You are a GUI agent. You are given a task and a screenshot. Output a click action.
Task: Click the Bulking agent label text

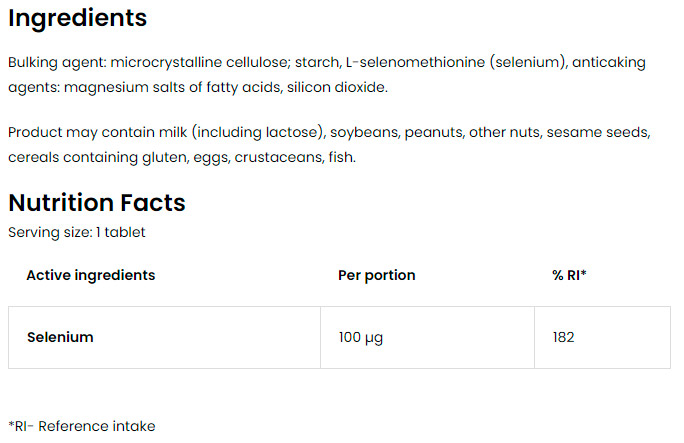coord(58,63)
